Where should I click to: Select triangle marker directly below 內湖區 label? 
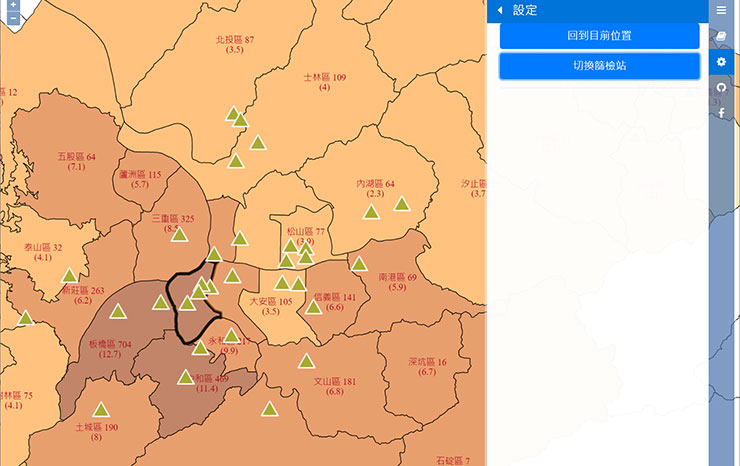(371, 212)
